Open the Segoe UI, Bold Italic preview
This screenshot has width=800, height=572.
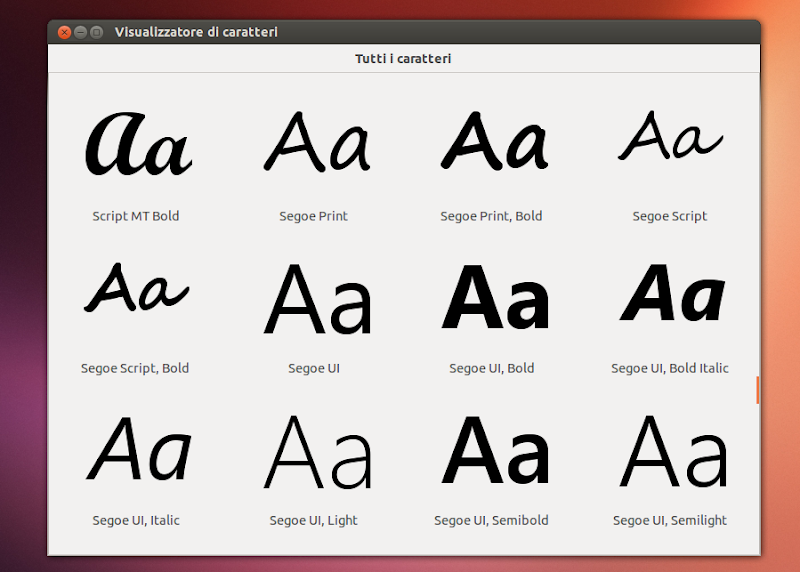tap(672, 292)
